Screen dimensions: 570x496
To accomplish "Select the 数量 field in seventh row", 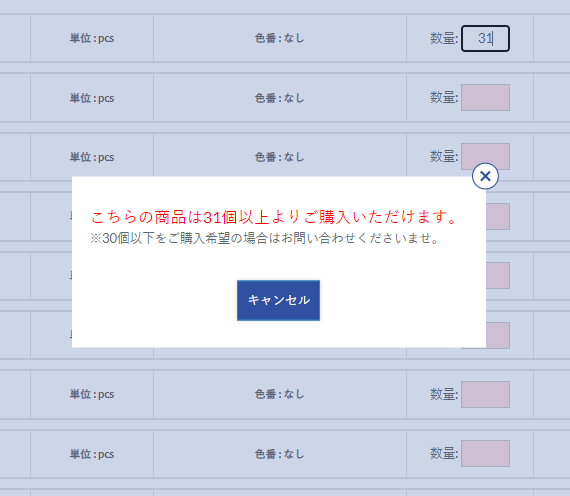I will point(485,395).
